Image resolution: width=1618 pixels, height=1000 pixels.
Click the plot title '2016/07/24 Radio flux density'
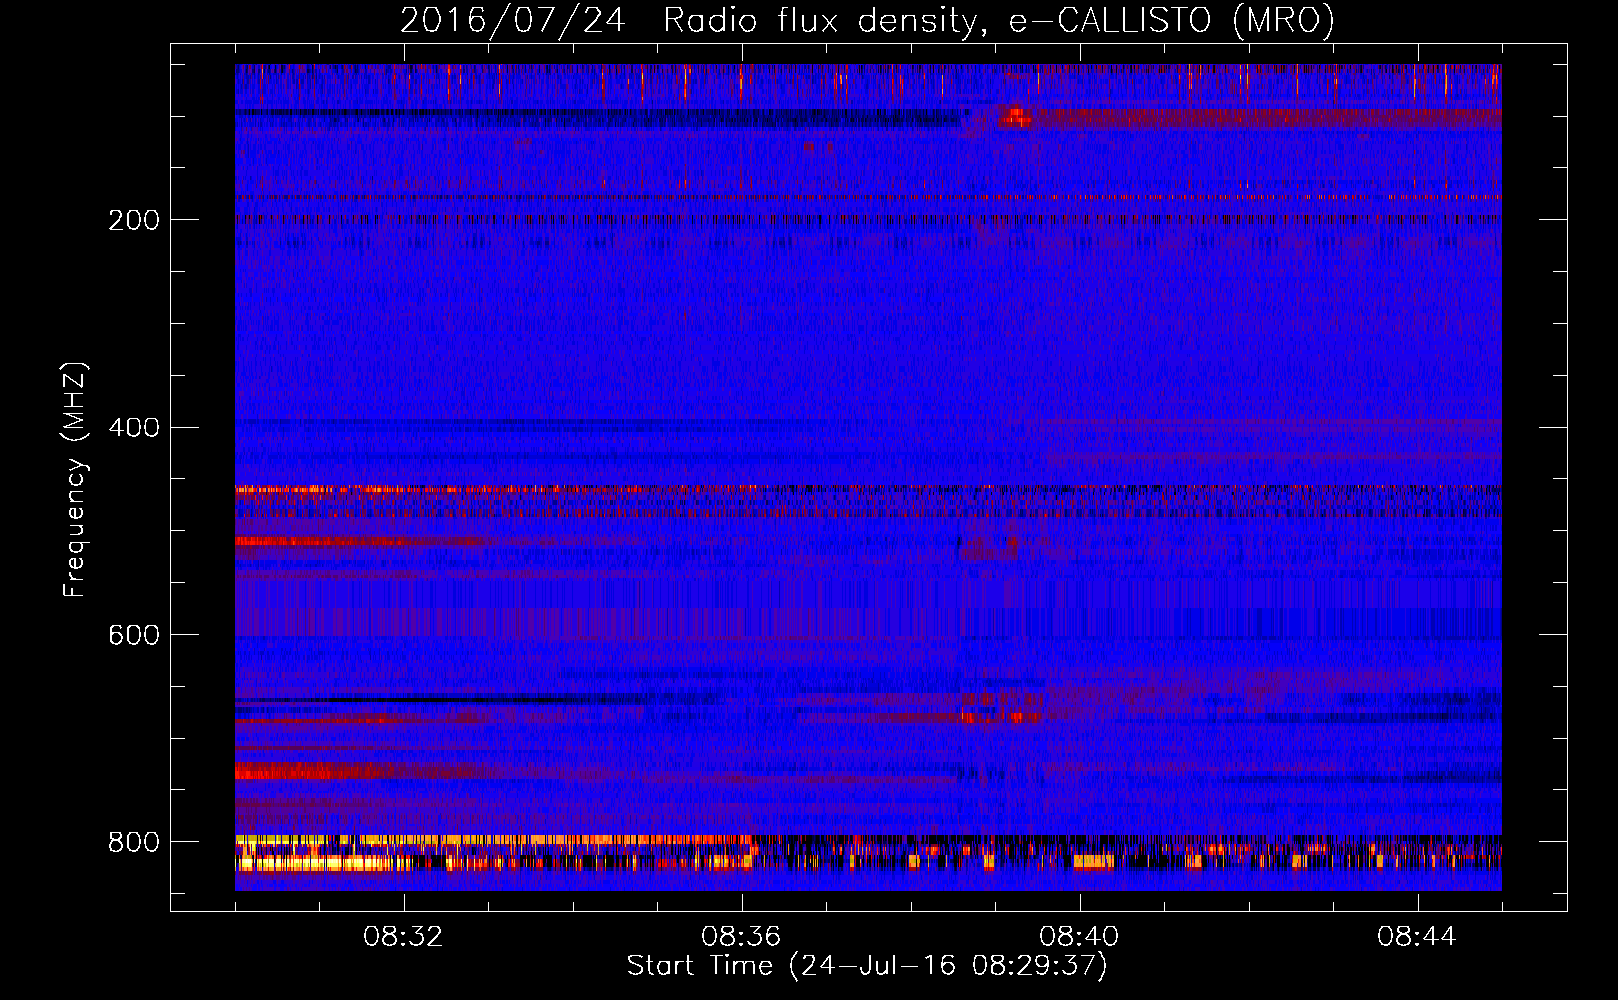[x=867, y=20]
